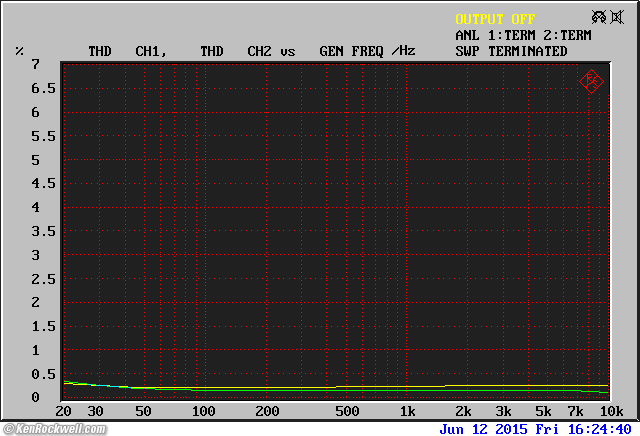Viewport: 640px width, 436px height.
Task: Click the time stamp 16:24:40
Action: pyautogui.click(x=600, y=429)
